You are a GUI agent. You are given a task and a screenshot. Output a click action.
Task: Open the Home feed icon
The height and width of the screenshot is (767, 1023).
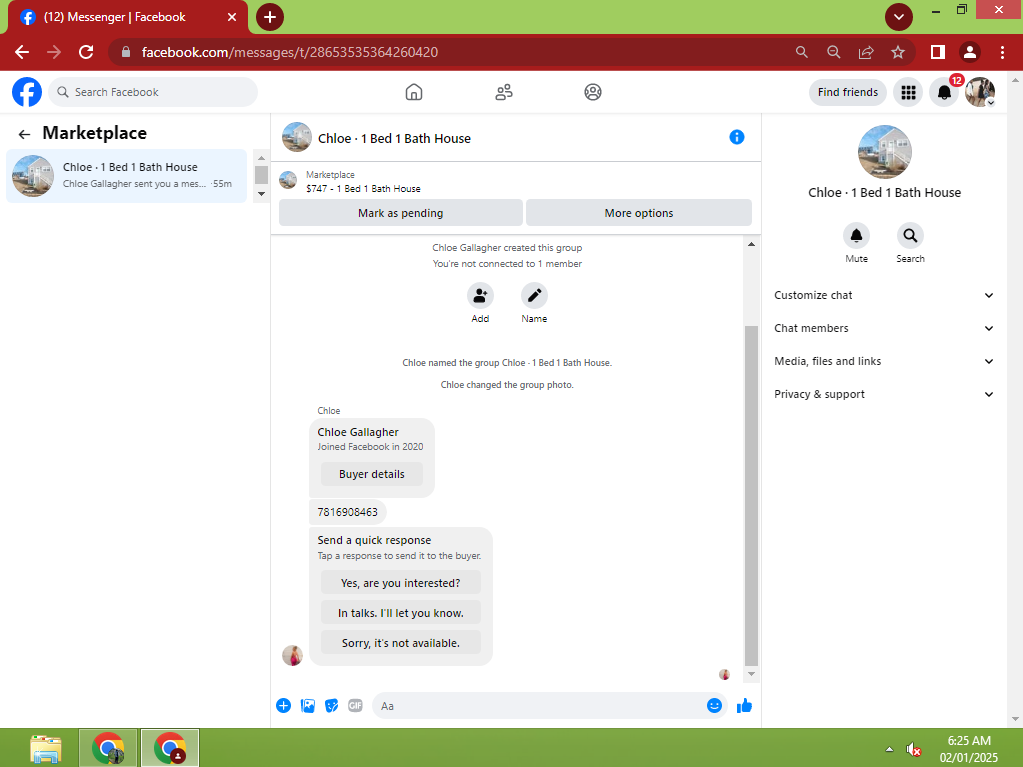pyautogui.click(x=414, y=92)
